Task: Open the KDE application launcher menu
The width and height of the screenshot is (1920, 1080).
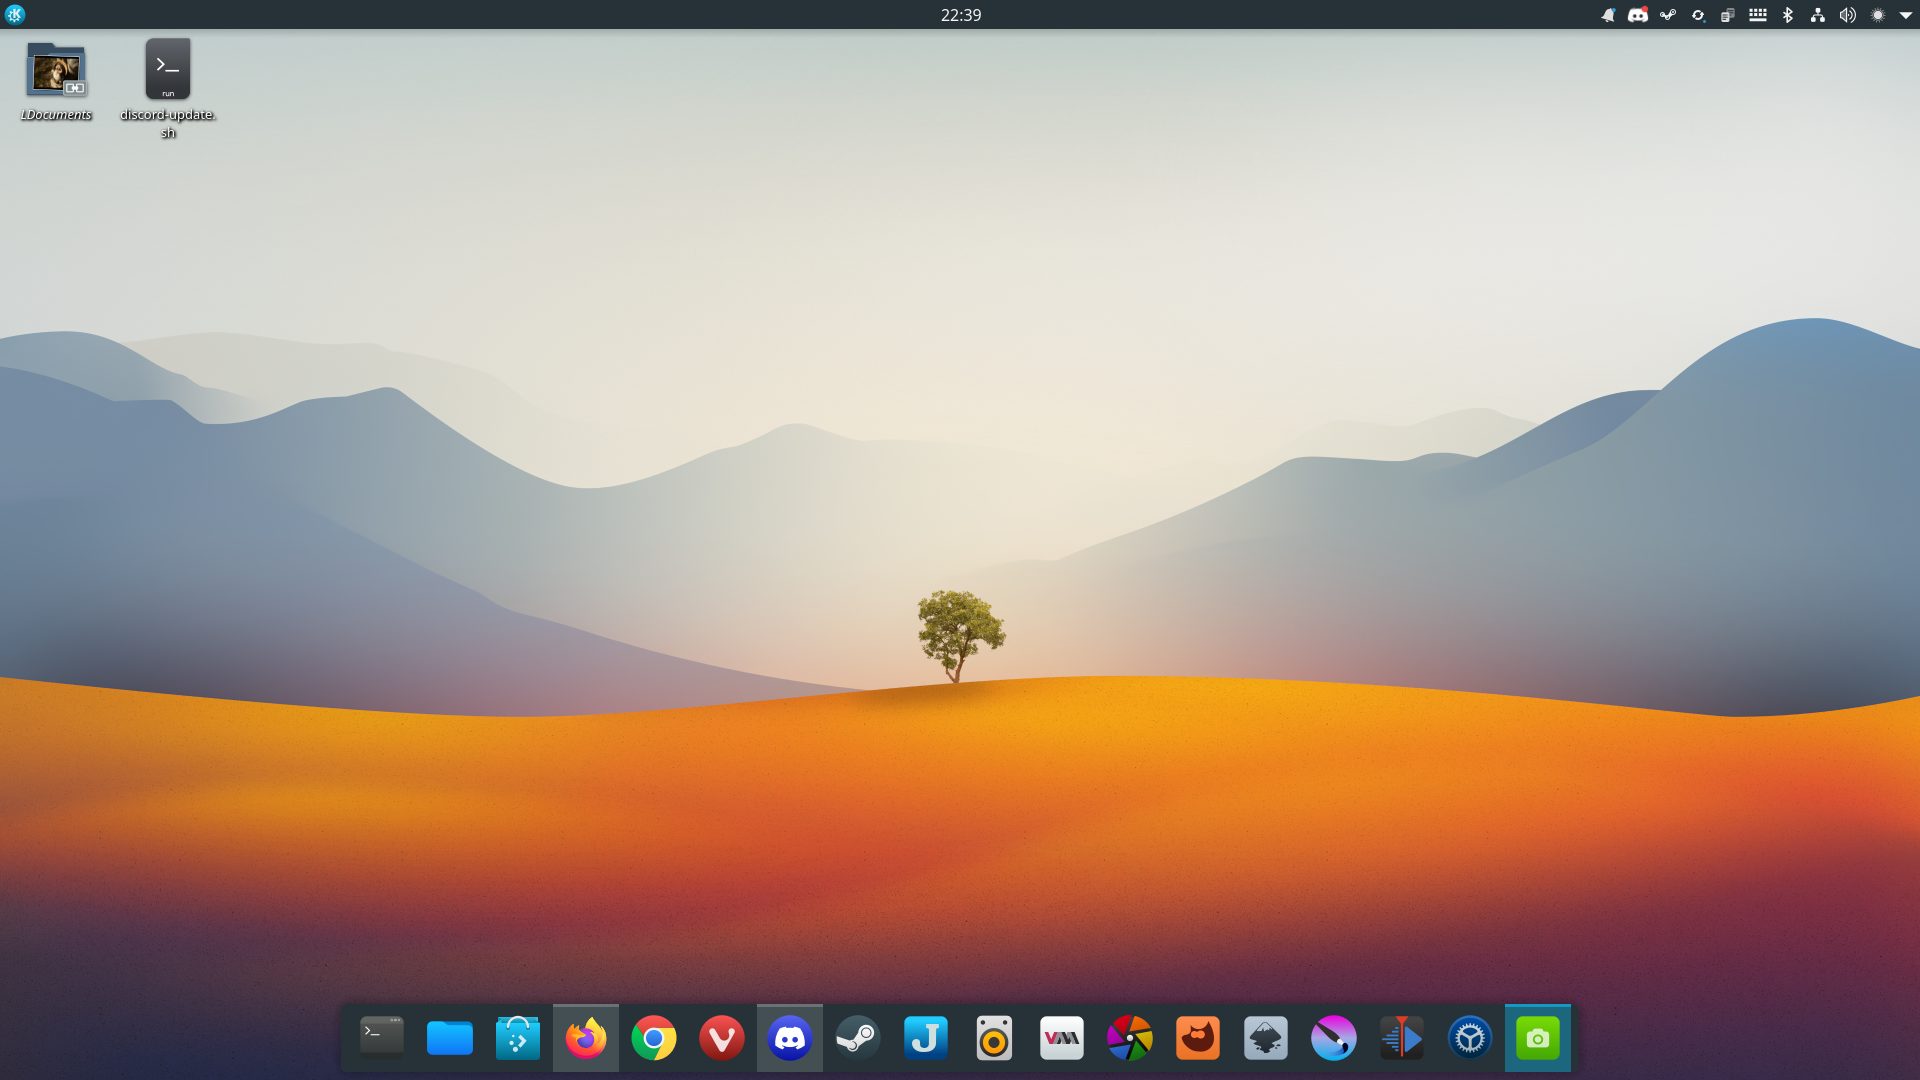Action: (14, 14)
